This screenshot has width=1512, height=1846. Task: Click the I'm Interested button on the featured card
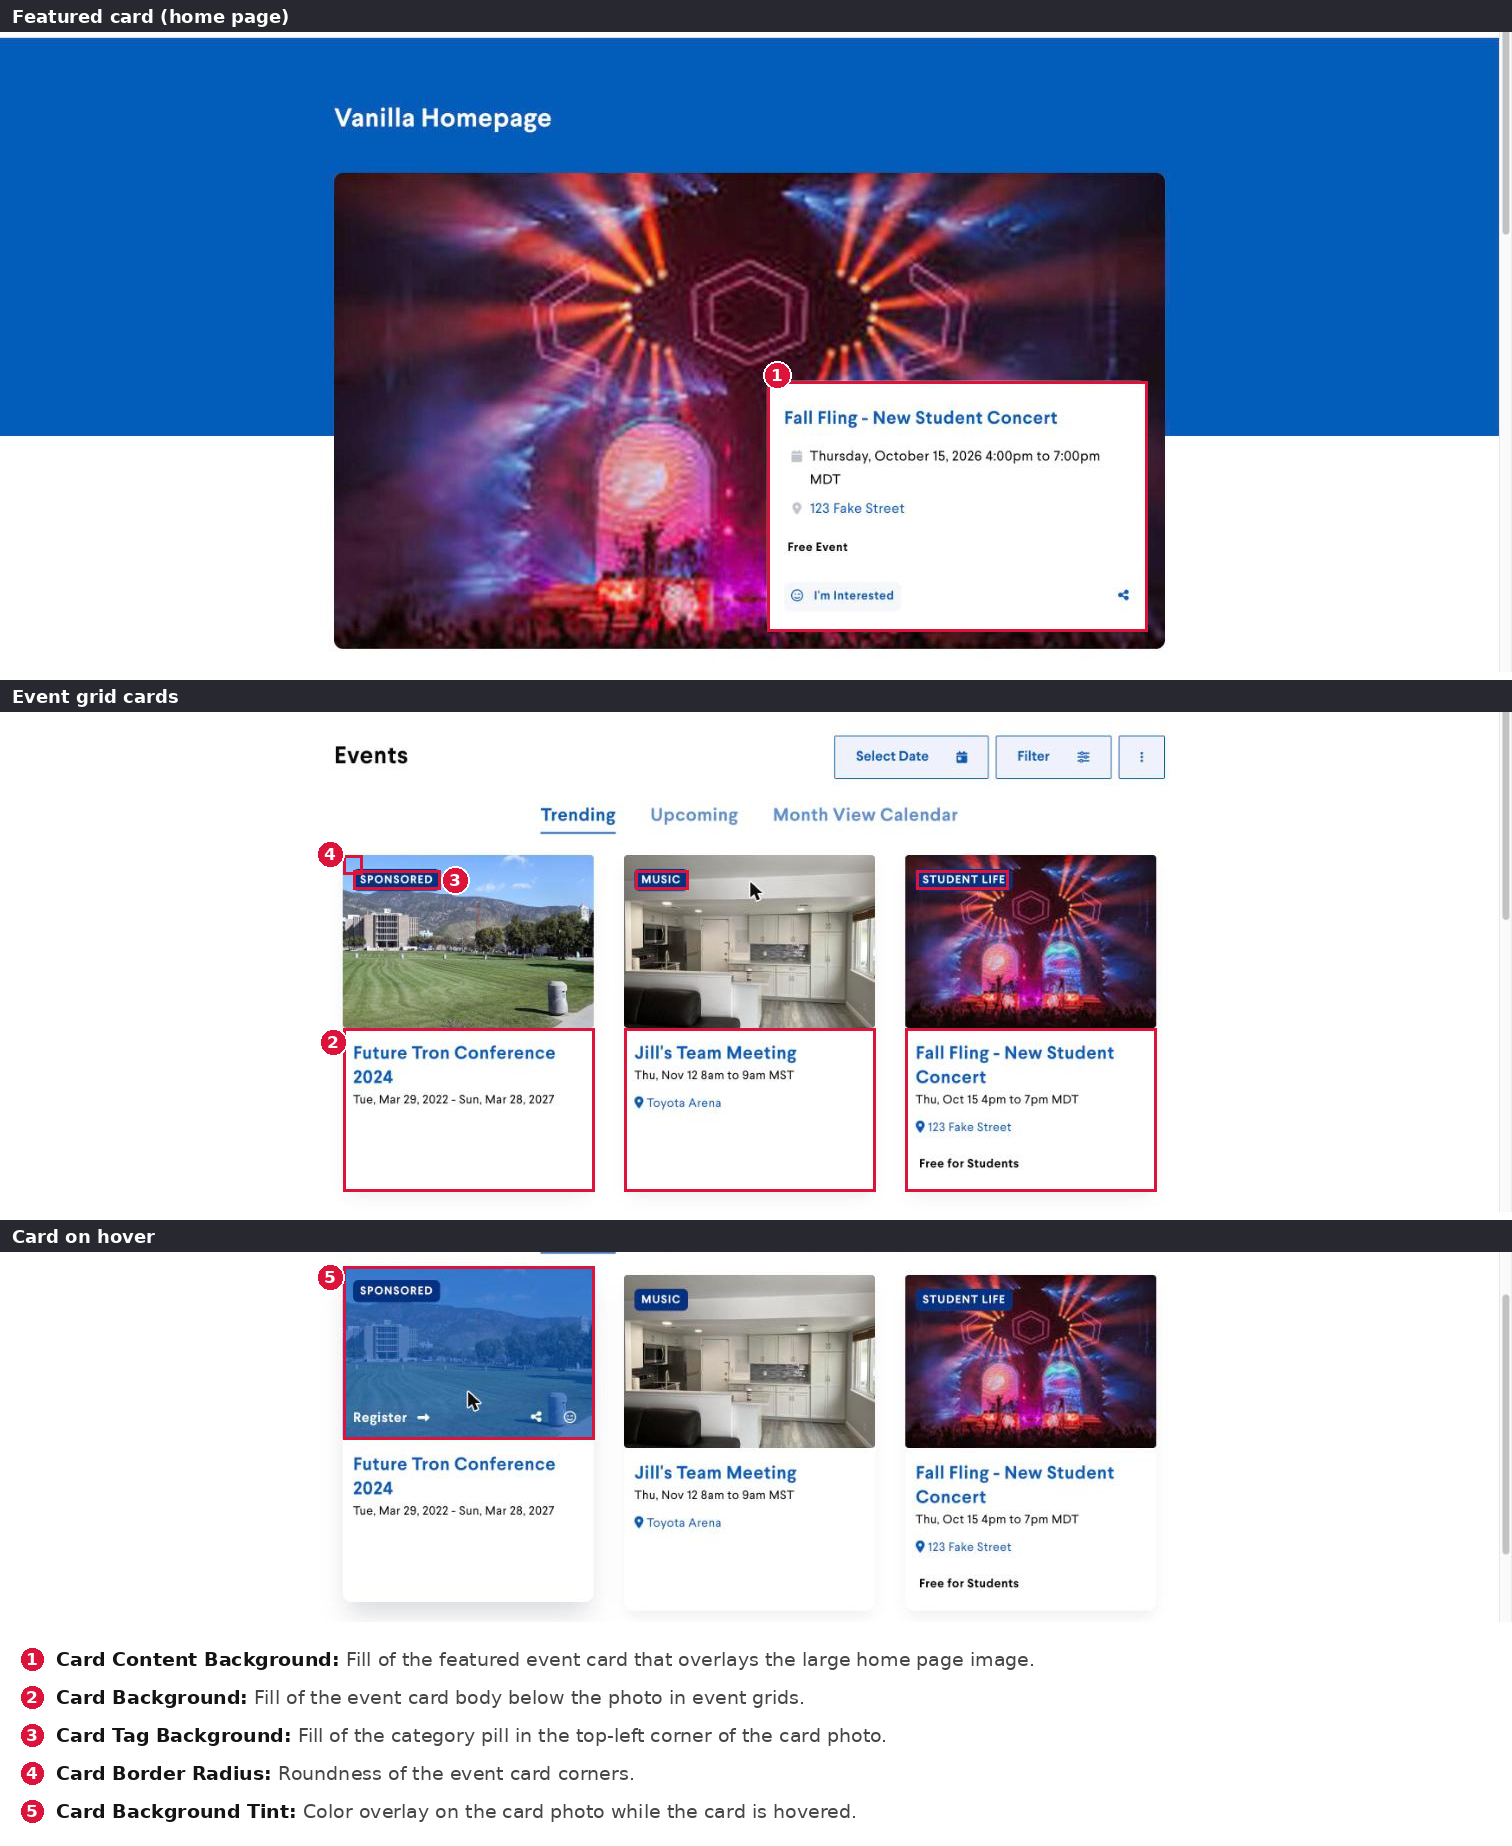tap(842, 596)
